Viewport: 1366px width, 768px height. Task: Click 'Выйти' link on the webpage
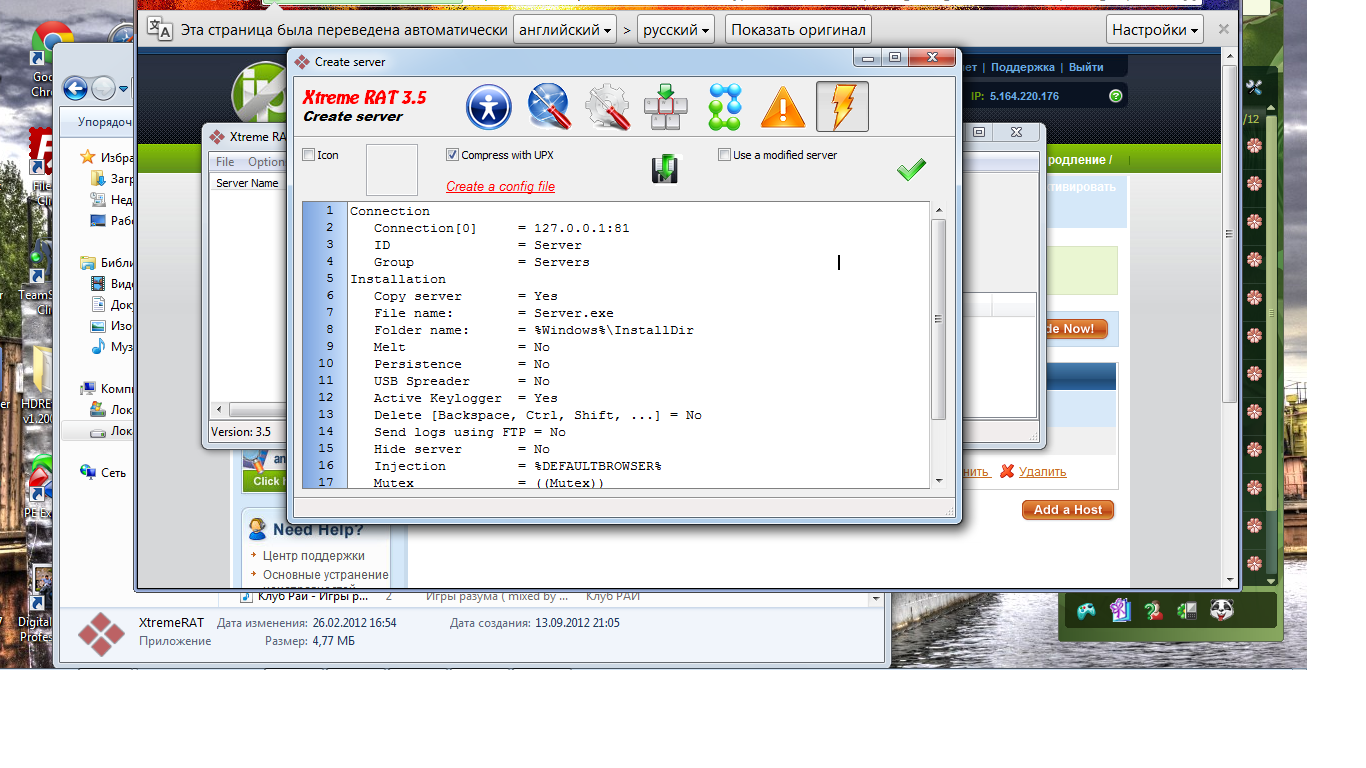coord(1086,67)
